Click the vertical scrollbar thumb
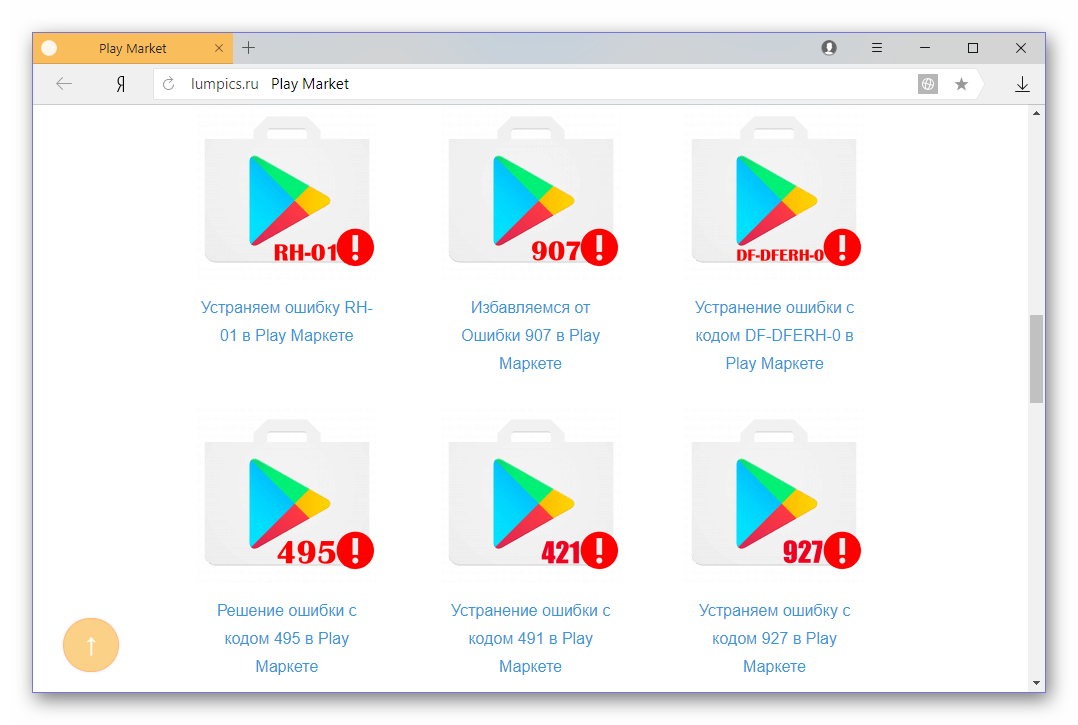The width and height of the screenshot is (1078, 725). pos(1036,359)
